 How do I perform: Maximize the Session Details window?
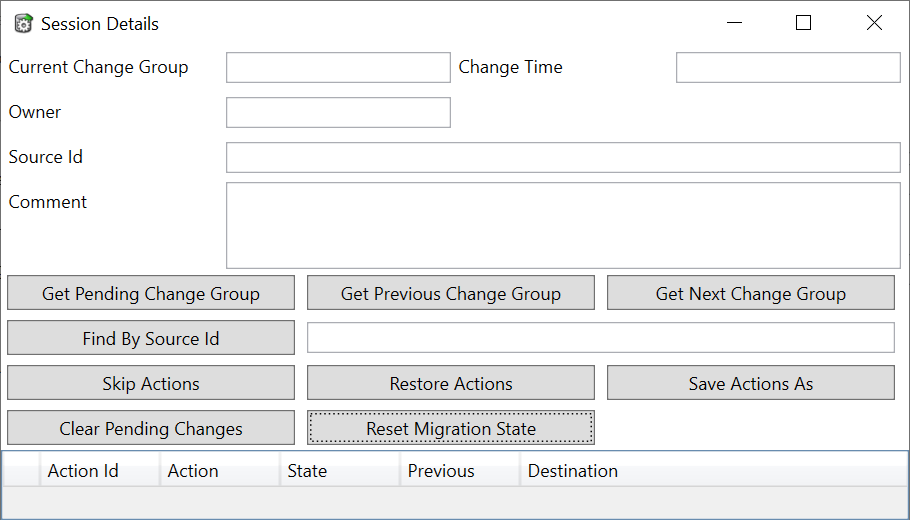pyautogui.click(x=803, y=23)
